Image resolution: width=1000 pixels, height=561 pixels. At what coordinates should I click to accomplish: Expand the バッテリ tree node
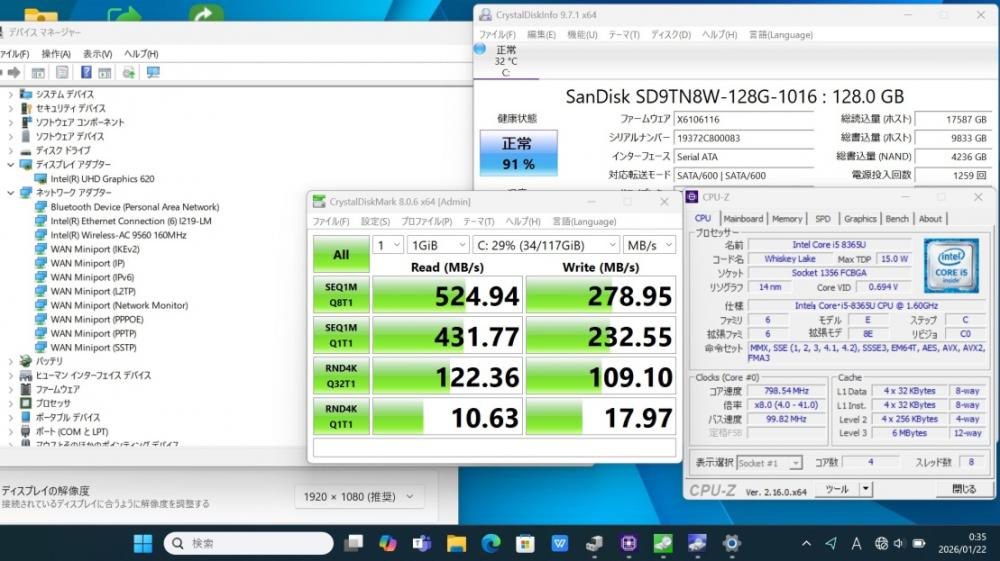[10, 361]
